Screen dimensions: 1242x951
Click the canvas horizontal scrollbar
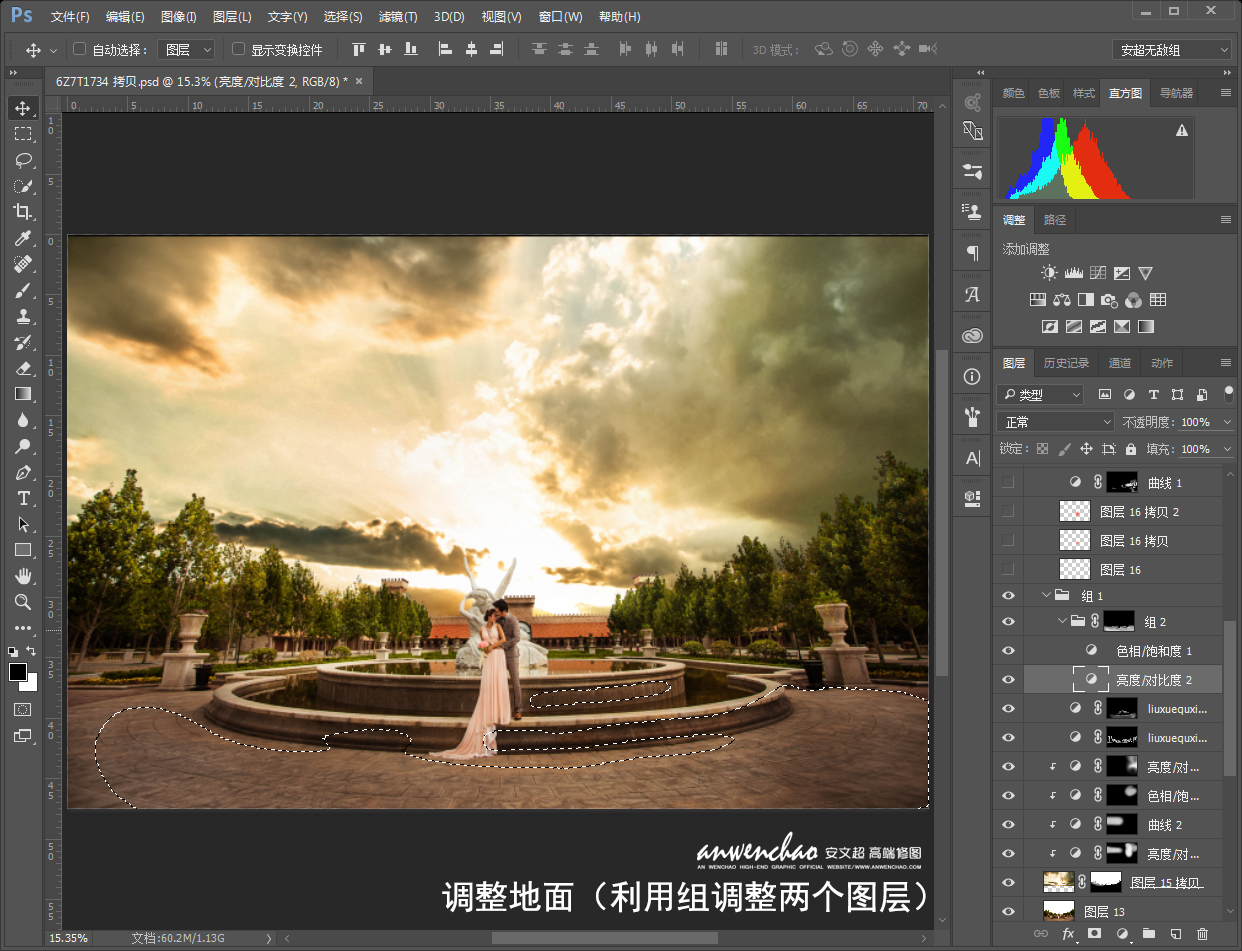(x=604, y=938)
